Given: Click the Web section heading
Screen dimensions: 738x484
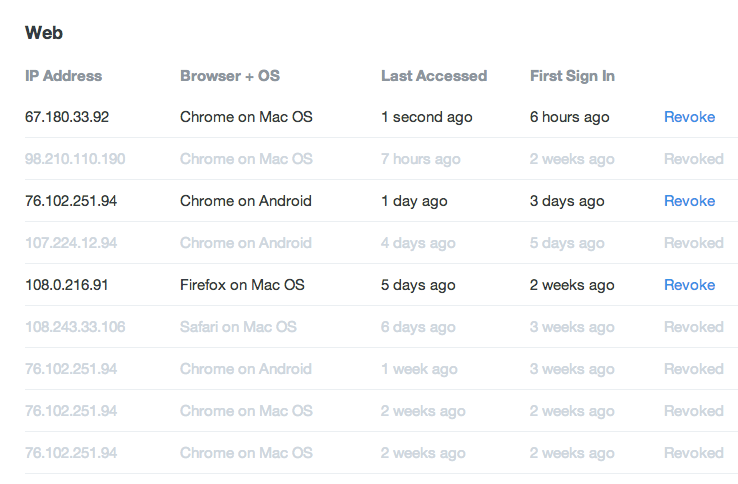Looking at the screenshot, I should pos(44,33).
